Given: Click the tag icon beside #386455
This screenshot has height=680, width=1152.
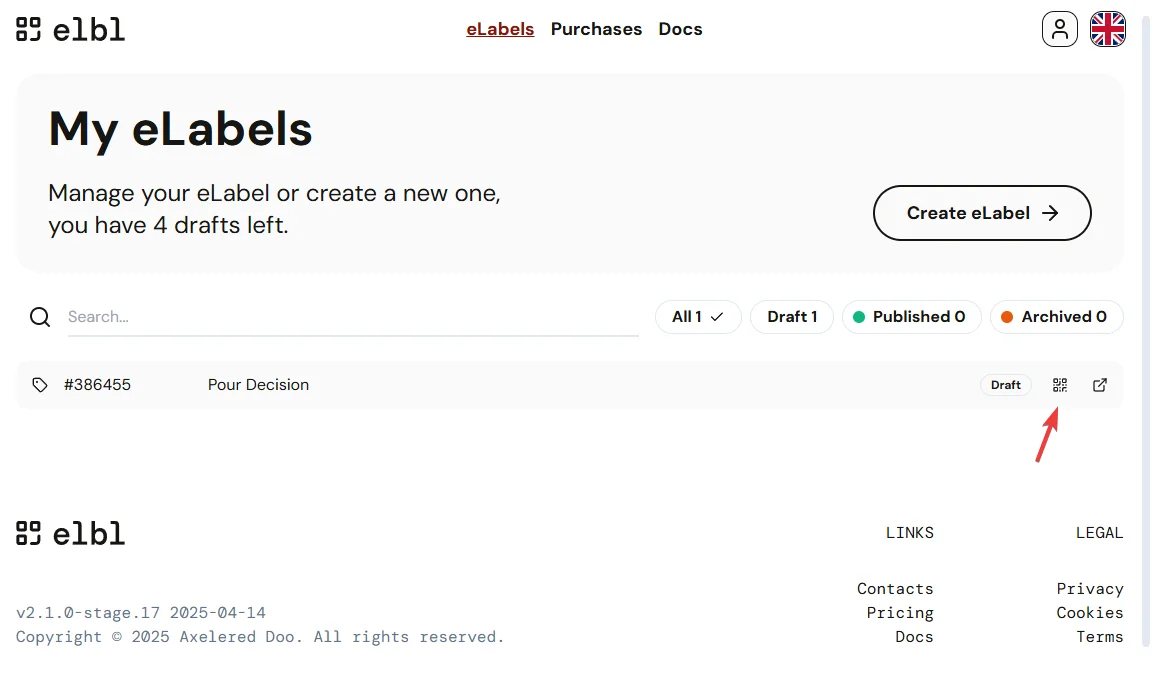Looking at the screenshot, I should pyautogui.click(x=40, y=385).
